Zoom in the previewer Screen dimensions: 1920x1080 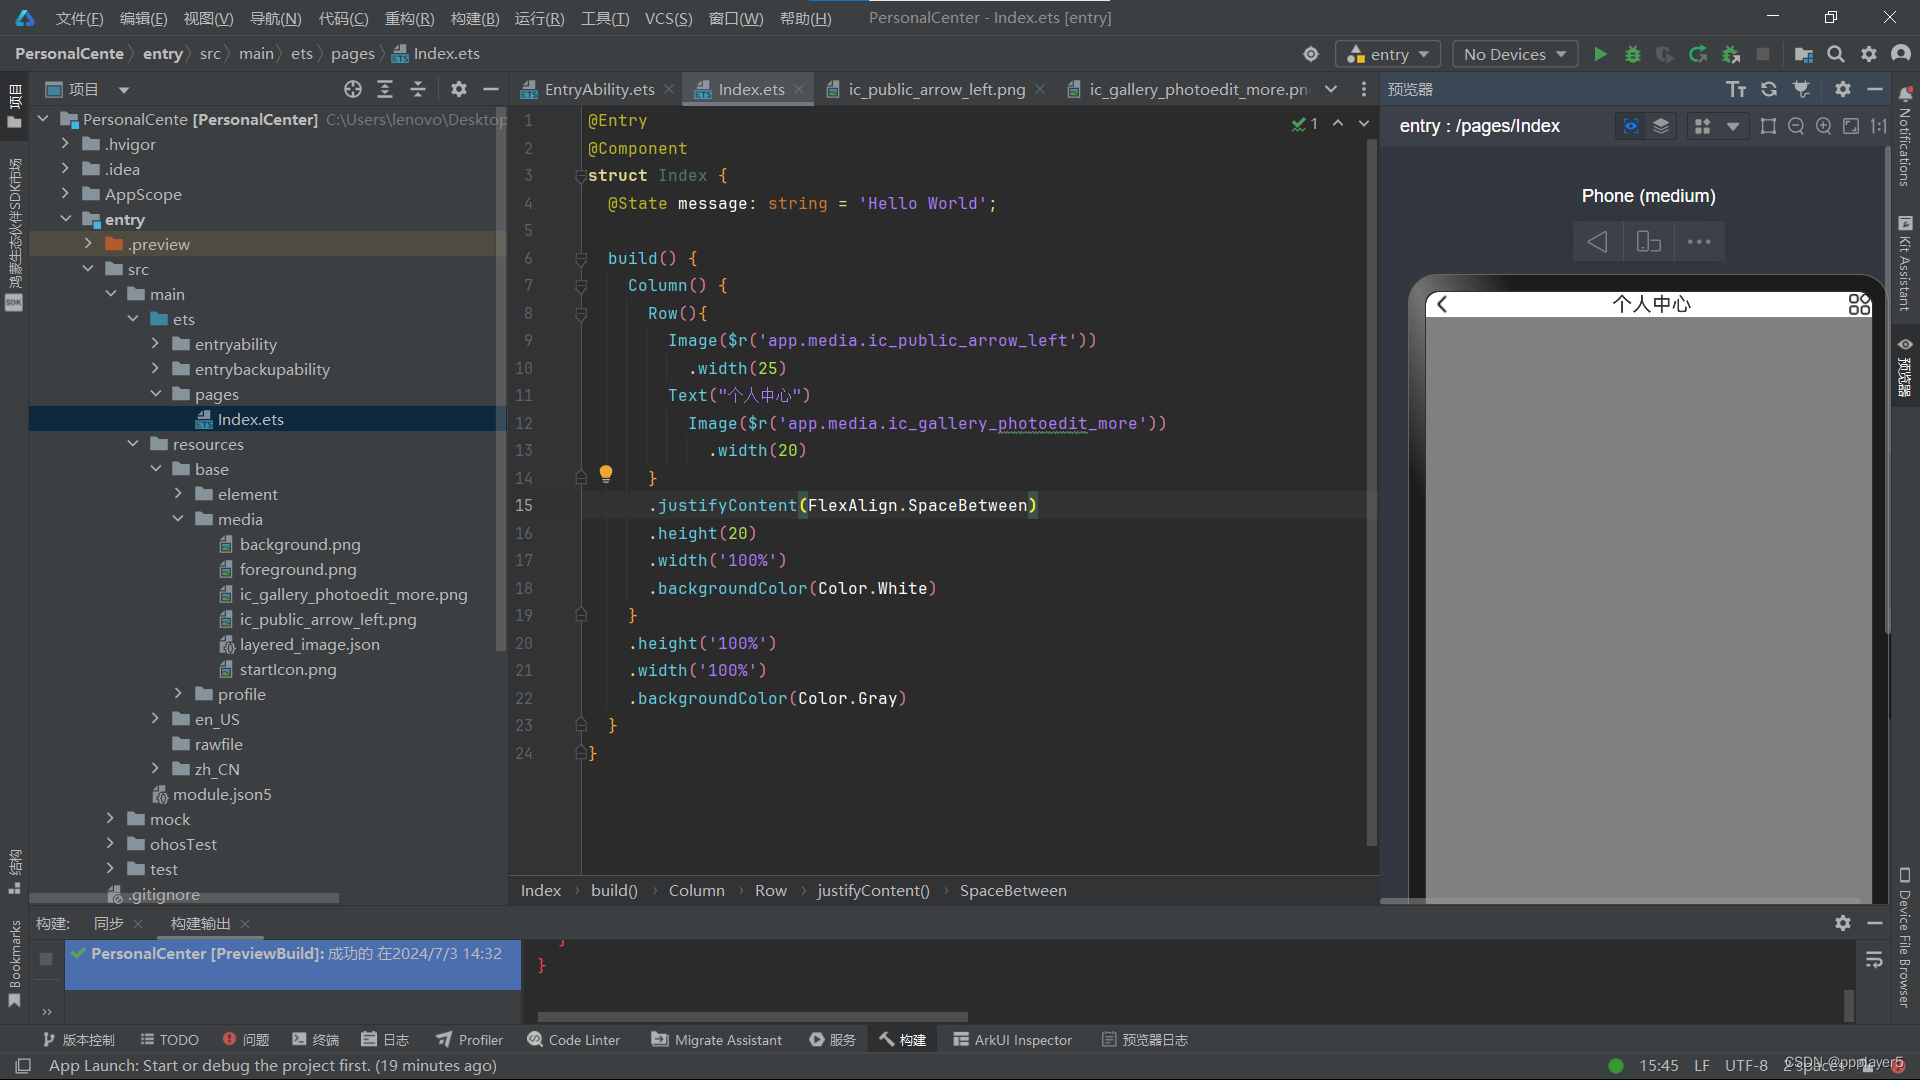pos(1824,126)
